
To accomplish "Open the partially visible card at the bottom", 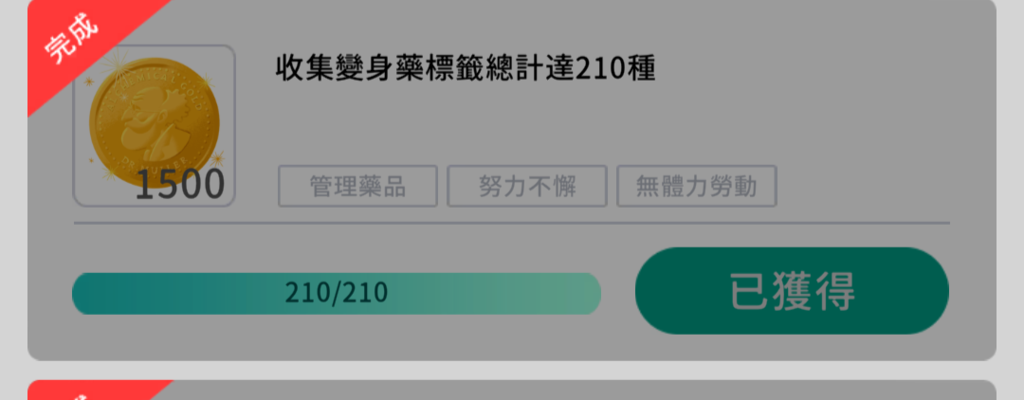I will pyautogui.click(x=512, y=390).
